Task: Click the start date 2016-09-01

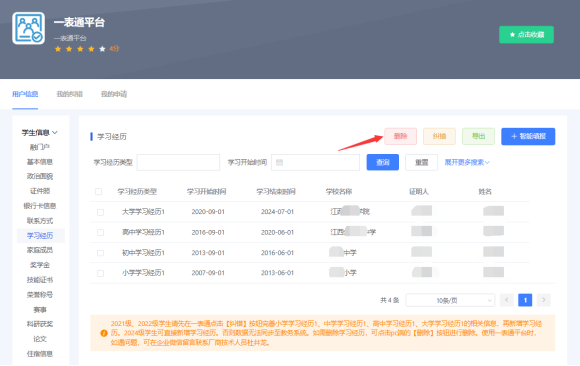Action: pyautogui.click(x=208, y=232)
